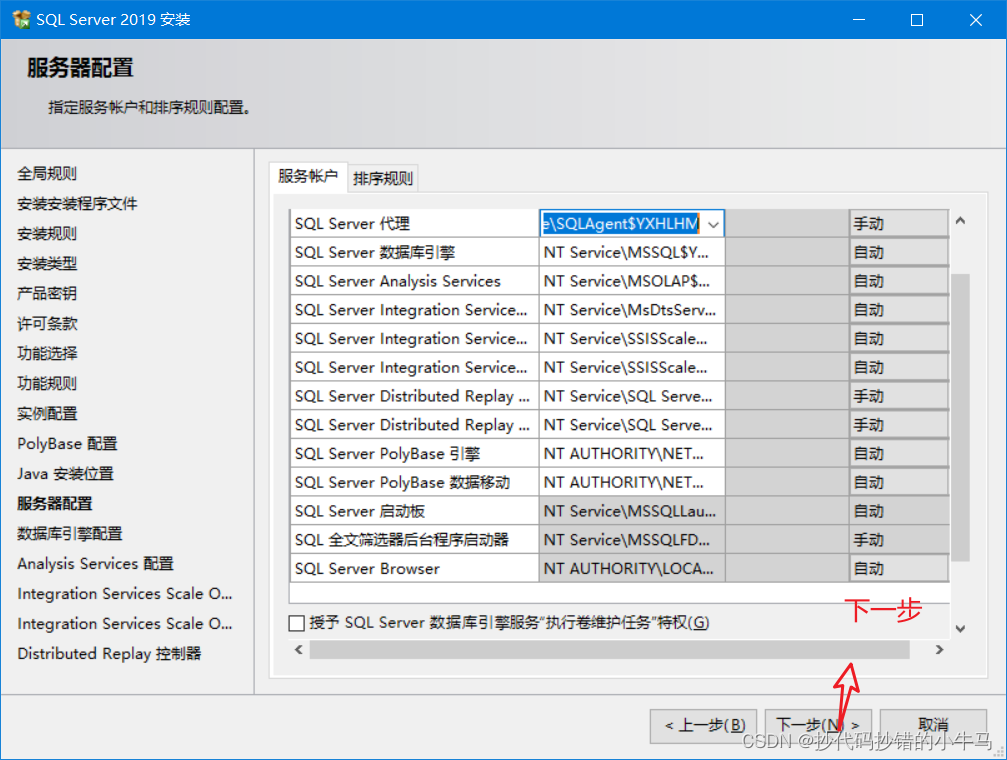Go to Distributed Replay 控制器 step

109,654
